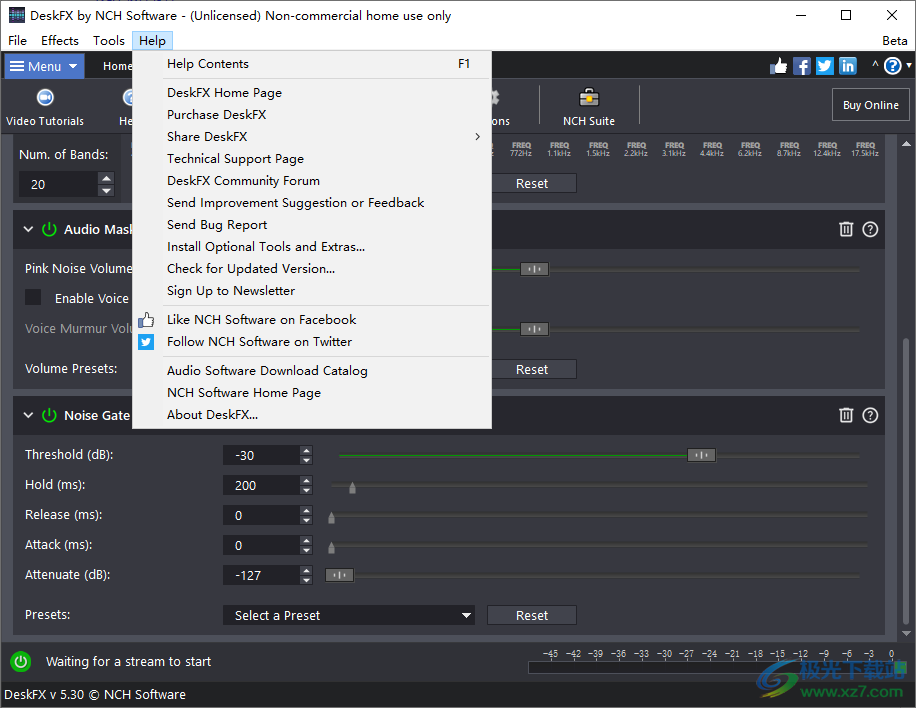Click the LinkedIn icon in the title bar

coord(846,65)
